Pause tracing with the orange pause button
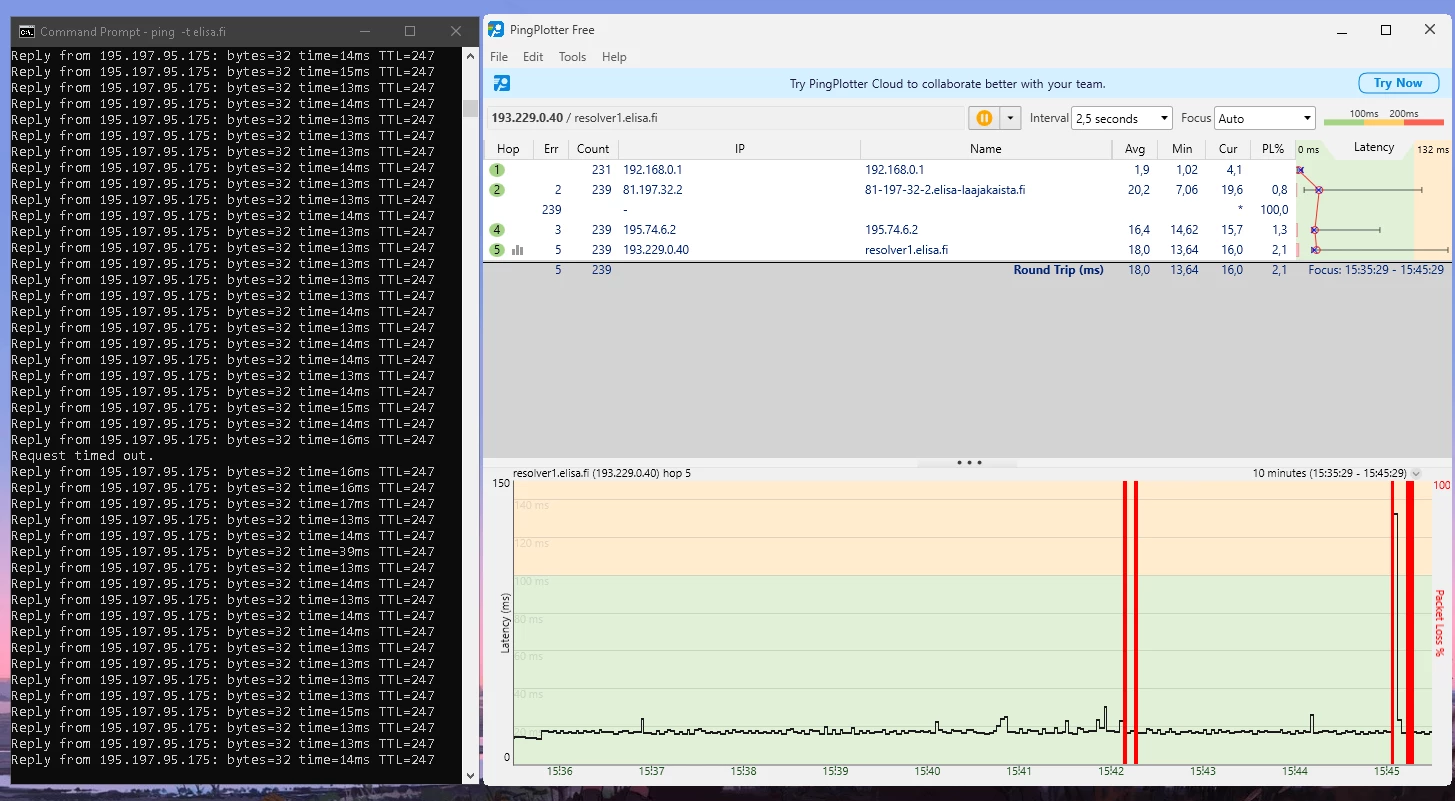1455x801 pixels. click(x=984, y=118)
